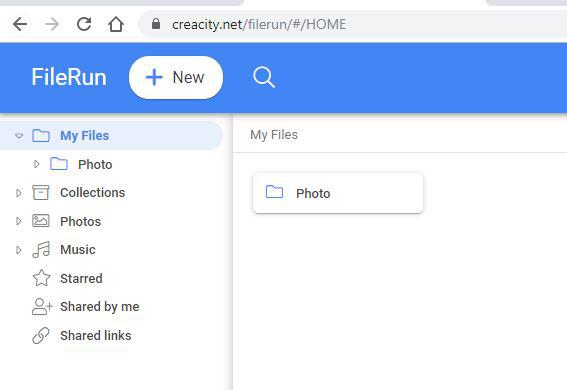Click the Starred star icon
Viewport: 567px width, 390px height.
[x=41, y=278]
